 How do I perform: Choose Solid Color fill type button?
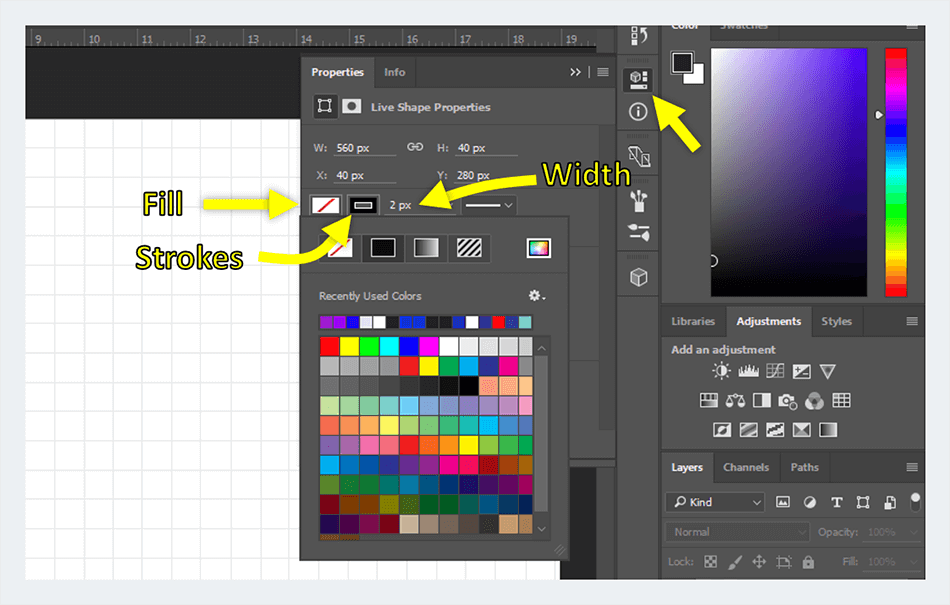[x=383, y=248]
